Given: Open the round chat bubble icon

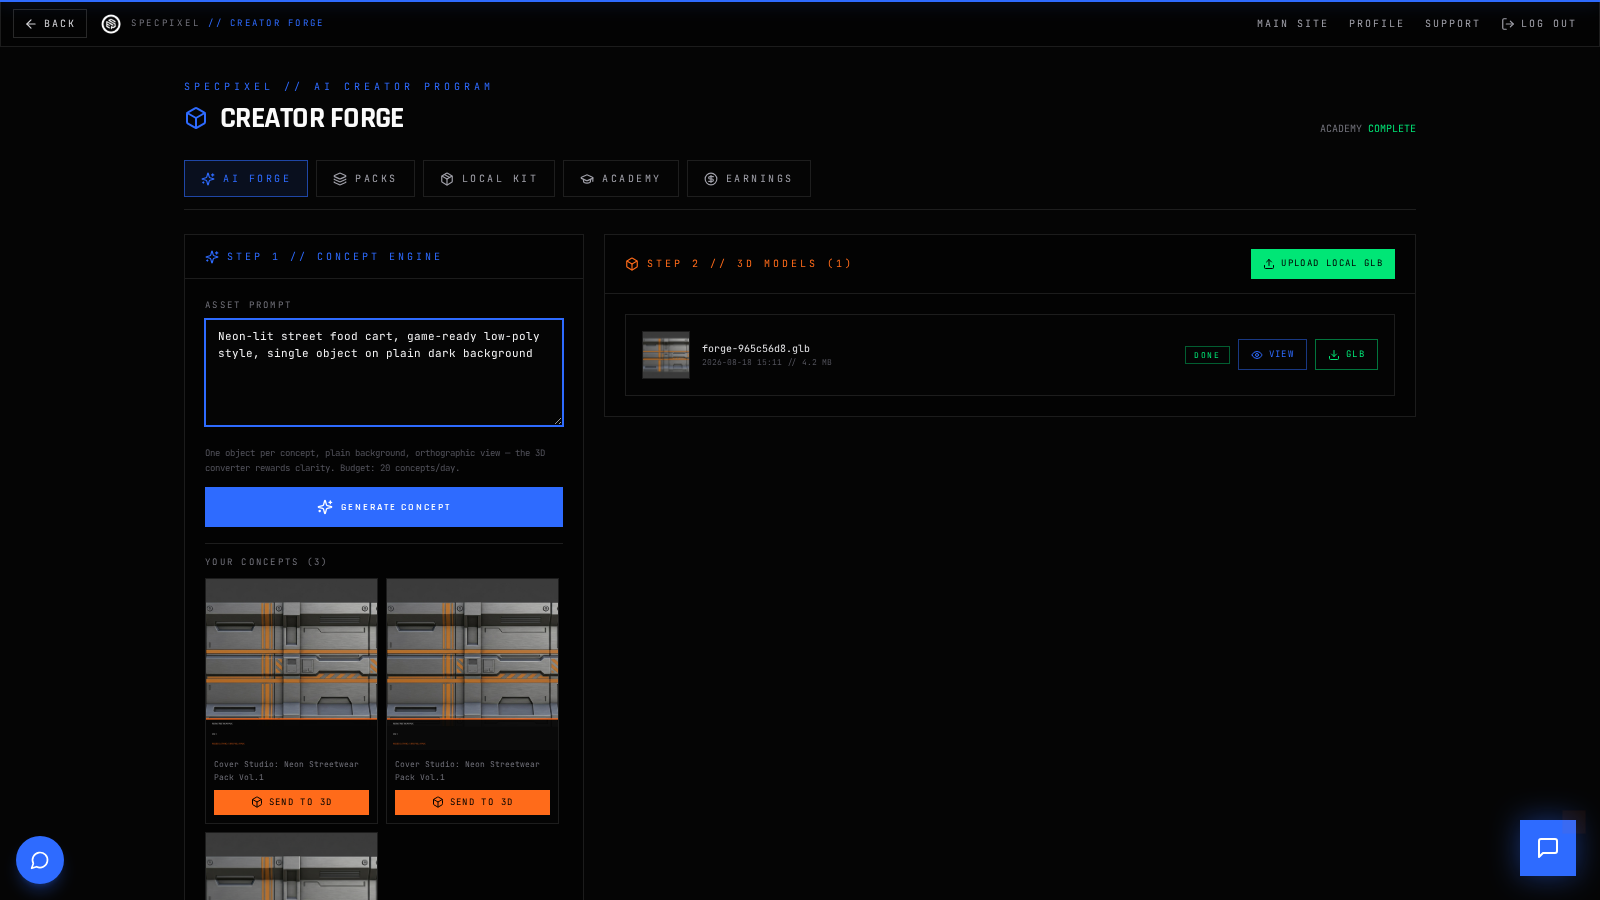Looking at the screenshot, I should tap(40, 860).
